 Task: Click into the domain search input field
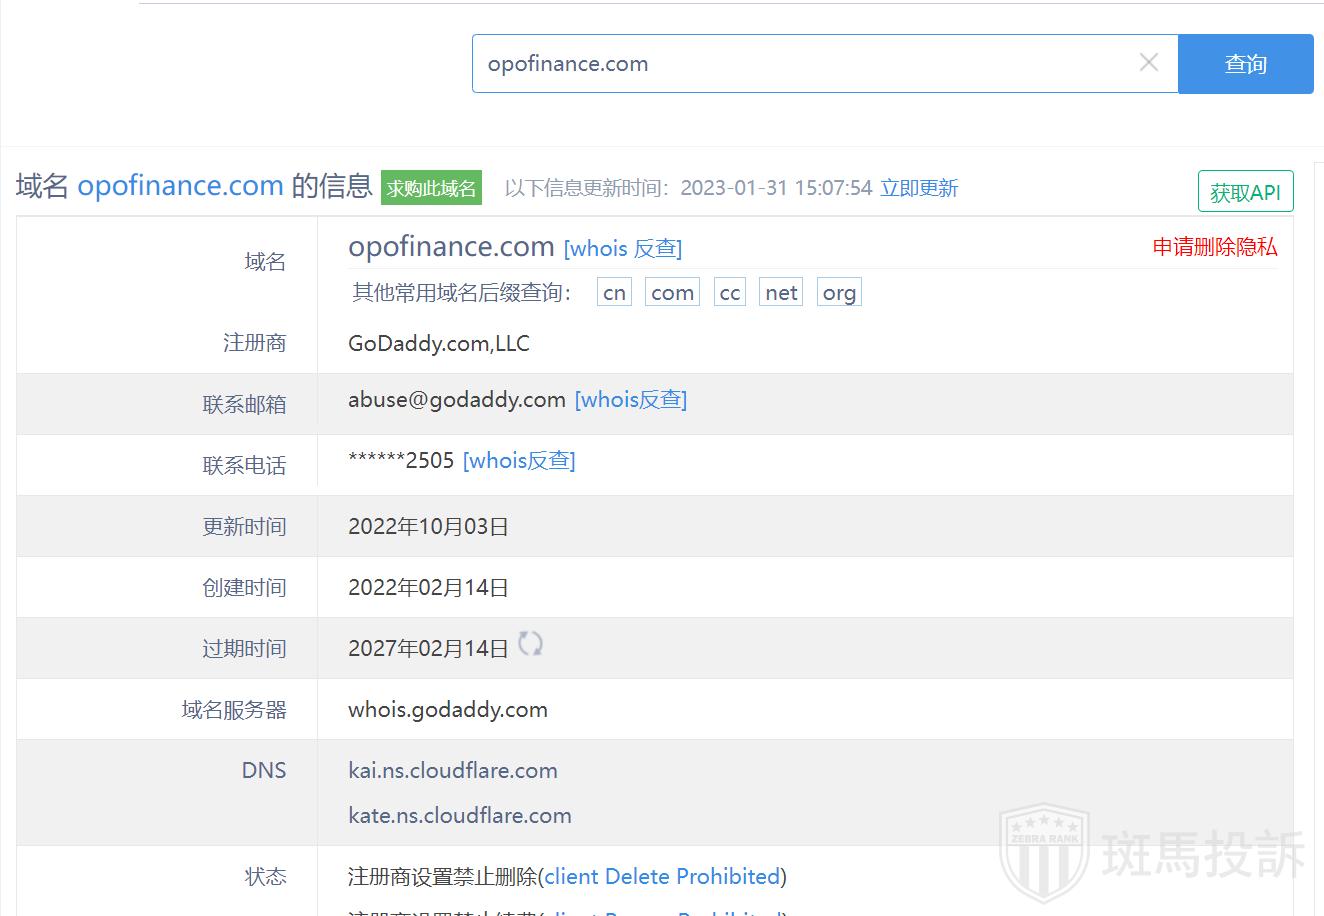coord(800,64)
